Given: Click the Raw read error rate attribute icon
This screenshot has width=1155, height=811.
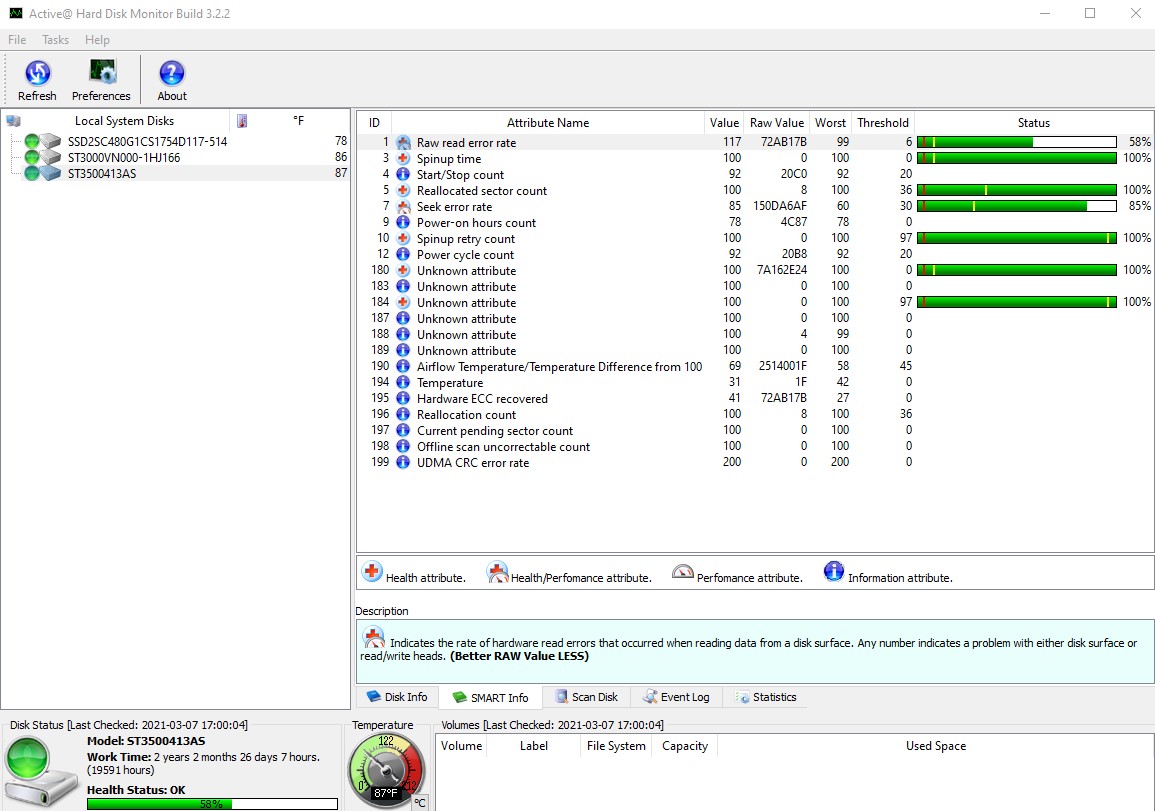Looking at the screenshot, I should click(404, 143).
